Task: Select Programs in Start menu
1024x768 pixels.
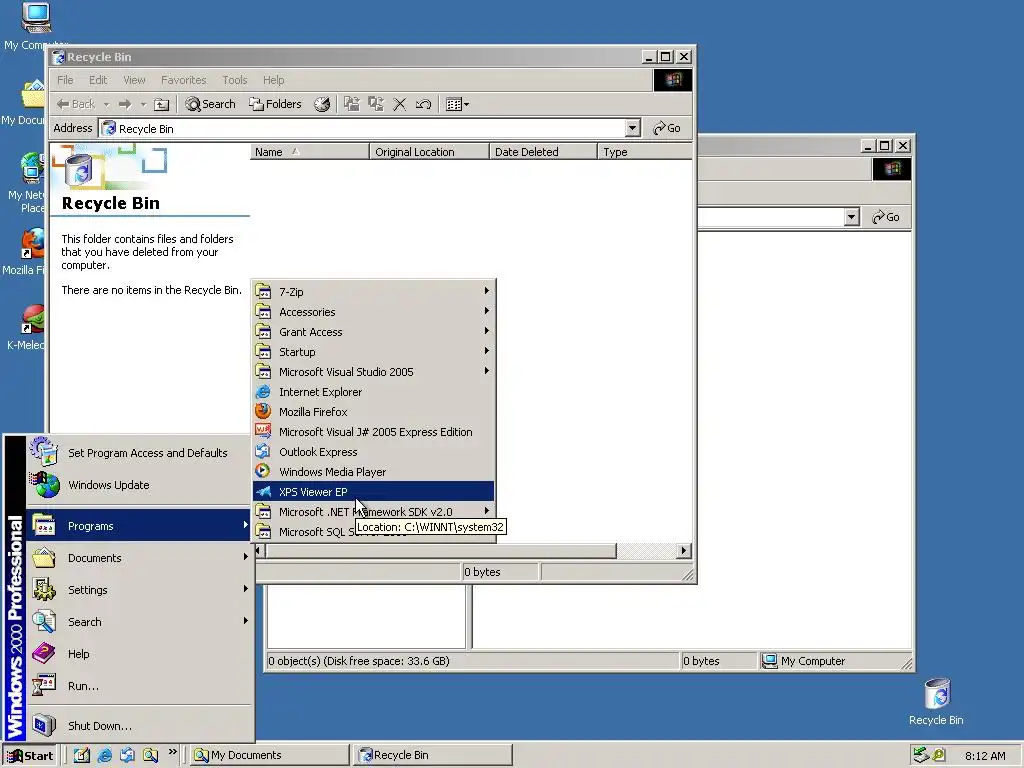Action: (138, 526)
